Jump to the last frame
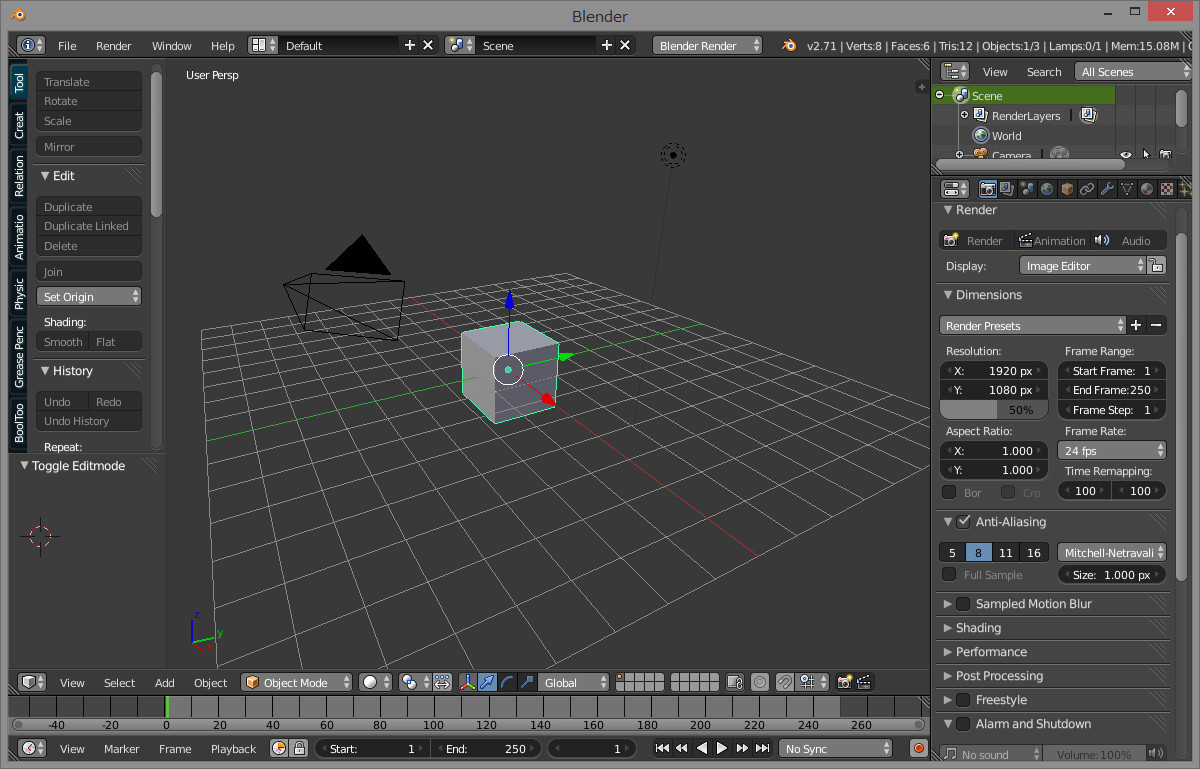This screenshot has height=769, width=1200. point(763,748)
